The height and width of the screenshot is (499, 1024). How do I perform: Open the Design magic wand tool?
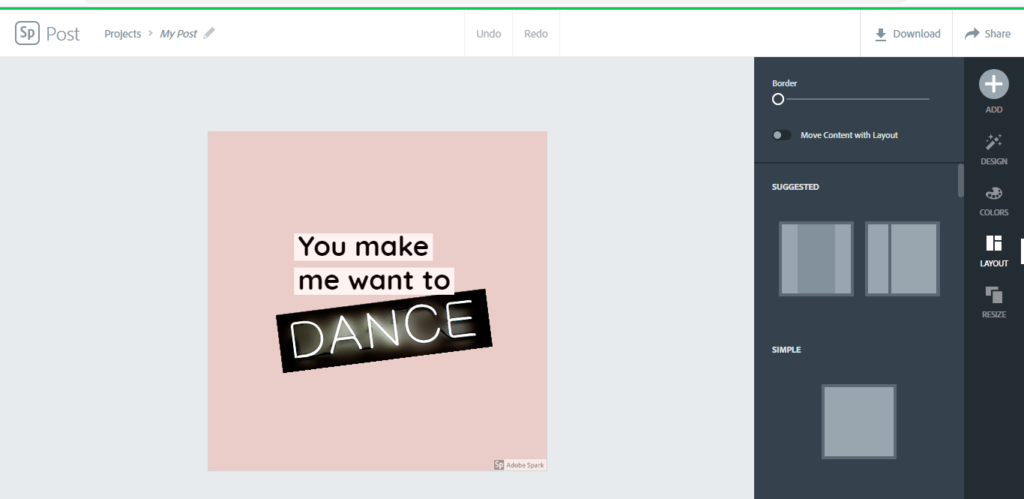(x=993, y=142)
